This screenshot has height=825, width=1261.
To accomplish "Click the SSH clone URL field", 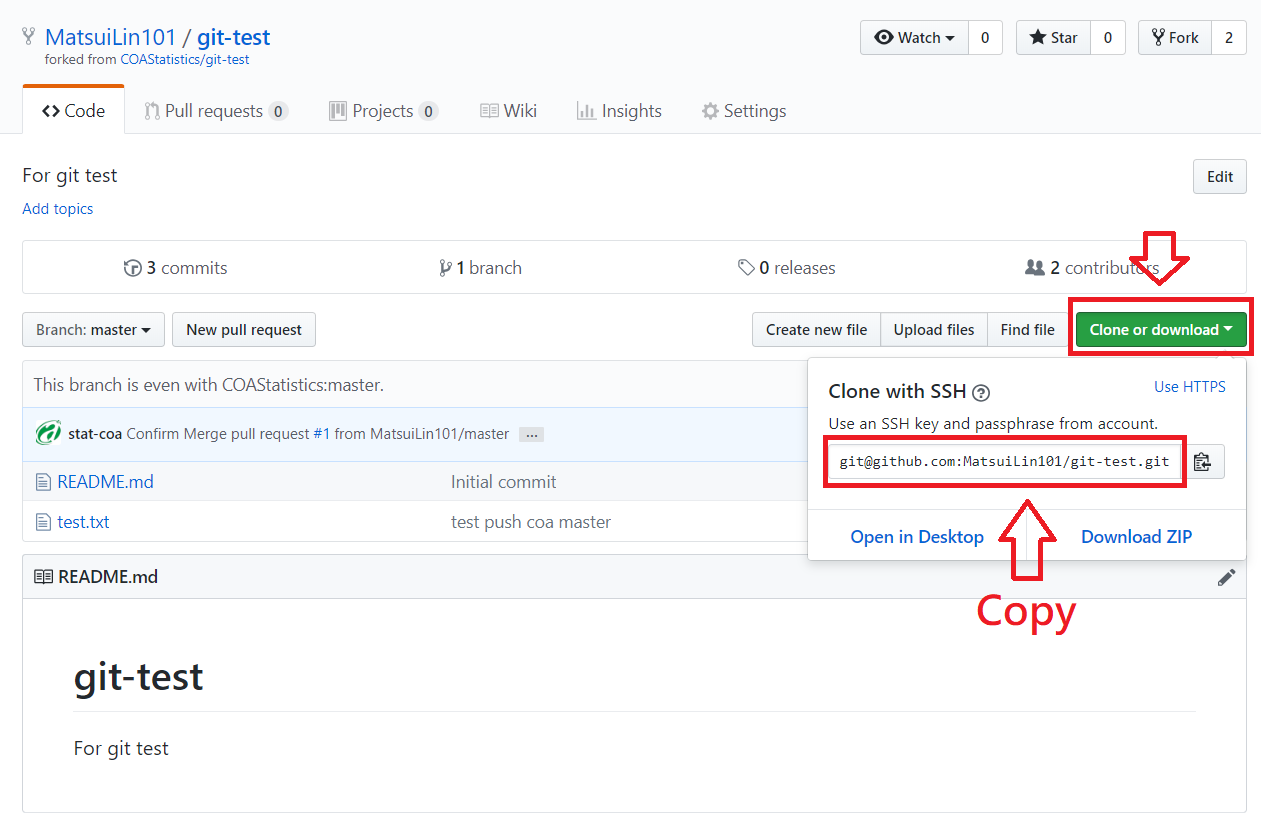I will tap(1005, 462).
